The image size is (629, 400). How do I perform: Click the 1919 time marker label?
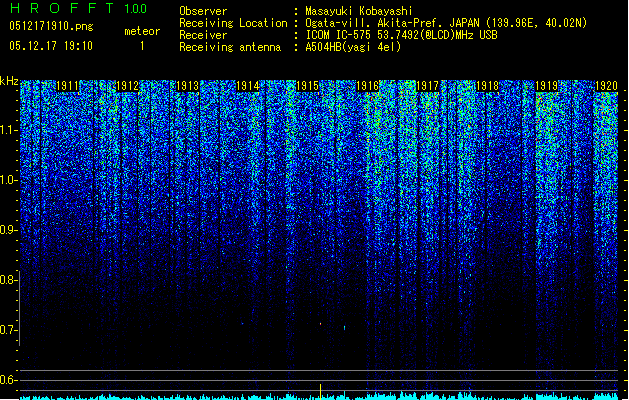547,86
